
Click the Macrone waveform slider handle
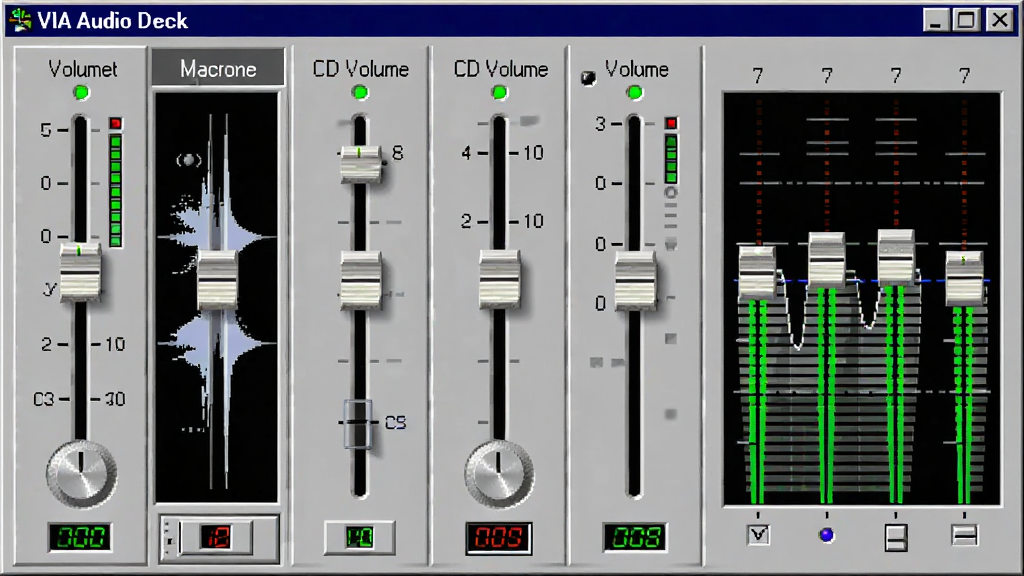[217, 280]
